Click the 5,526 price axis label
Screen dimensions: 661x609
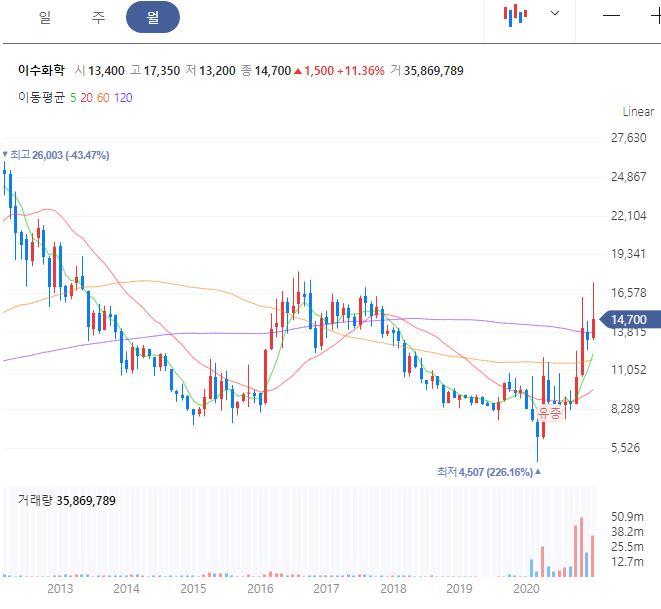[x=626, y=448]
